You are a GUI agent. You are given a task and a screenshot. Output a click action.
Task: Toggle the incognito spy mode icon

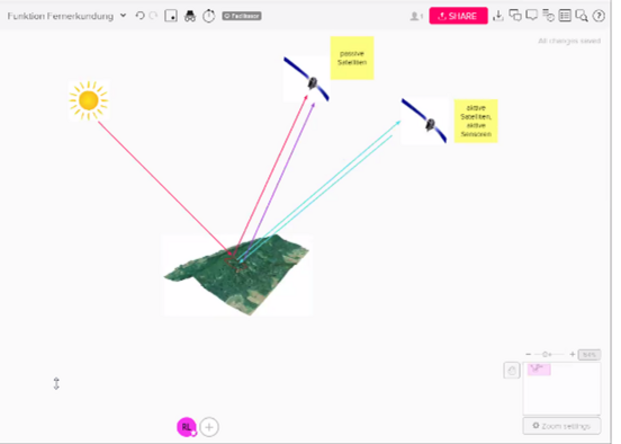(189, 16)
